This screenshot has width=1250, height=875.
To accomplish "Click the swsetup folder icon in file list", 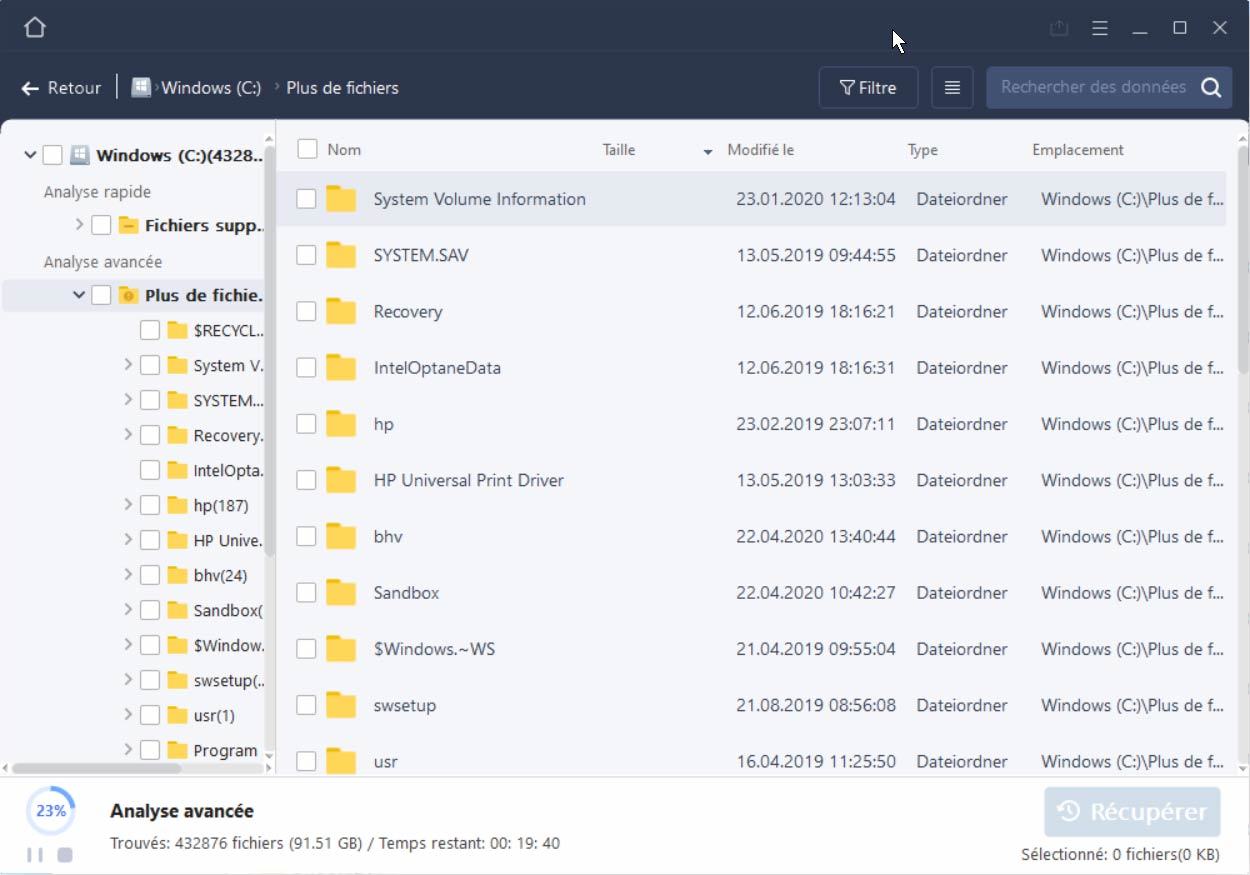I will click(x=341, y=705).
